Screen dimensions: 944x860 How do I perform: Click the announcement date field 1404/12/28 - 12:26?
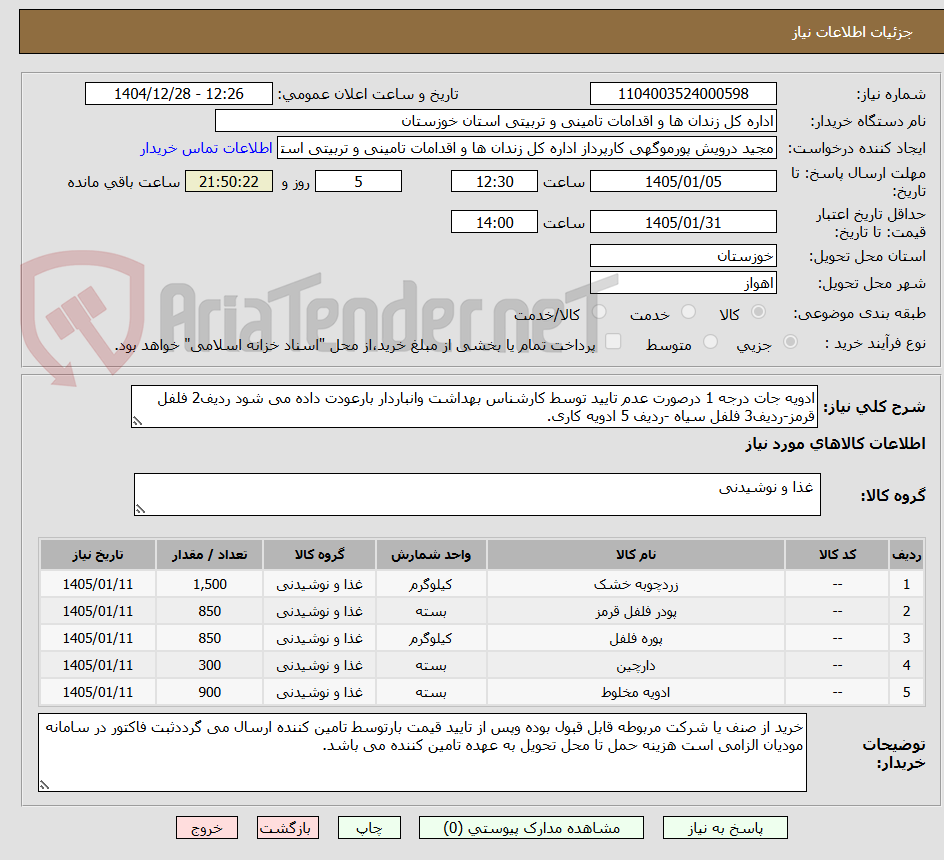pos(179,94)
